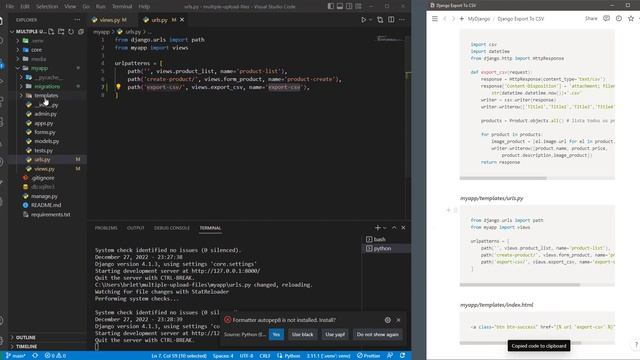Toggle the primary sidebar layout icon
The height and width of the screenshot is (360, 640).
pyautogui.click(x=331, y=6)
